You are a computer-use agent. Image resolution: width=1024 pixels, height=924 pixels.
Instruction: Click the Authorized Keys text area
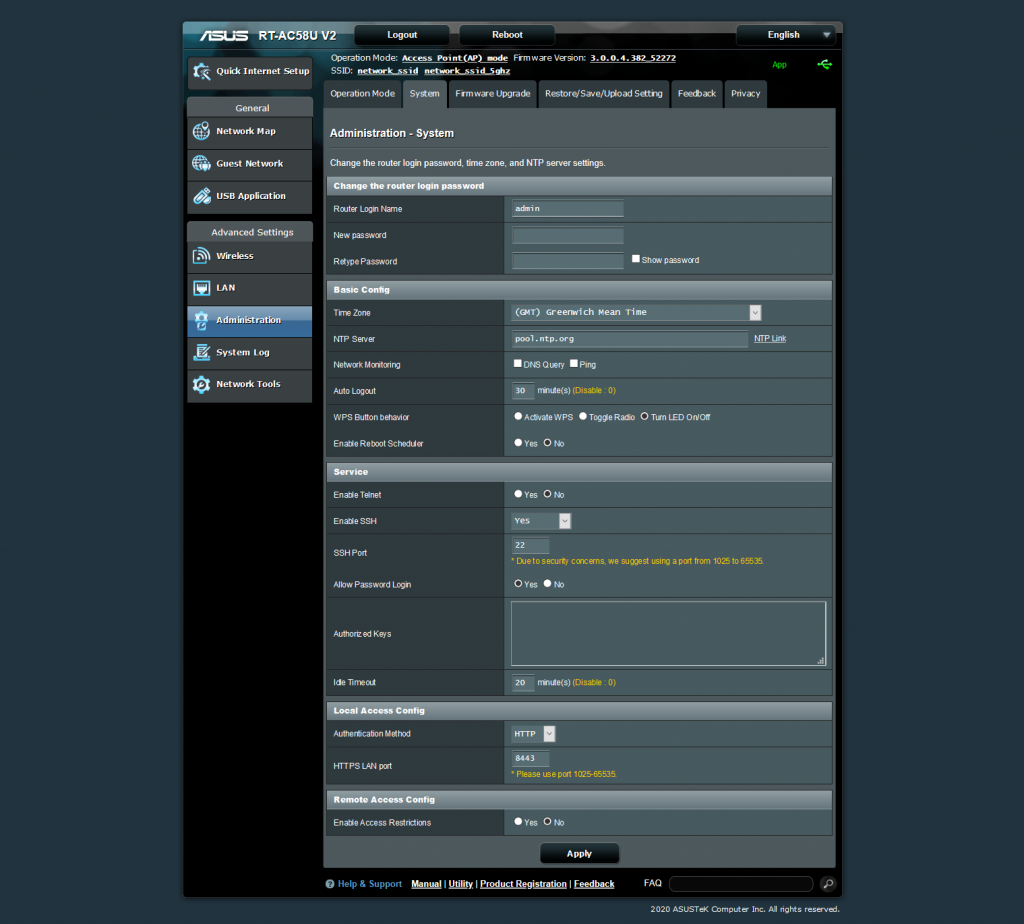click(x=669, y=633)
